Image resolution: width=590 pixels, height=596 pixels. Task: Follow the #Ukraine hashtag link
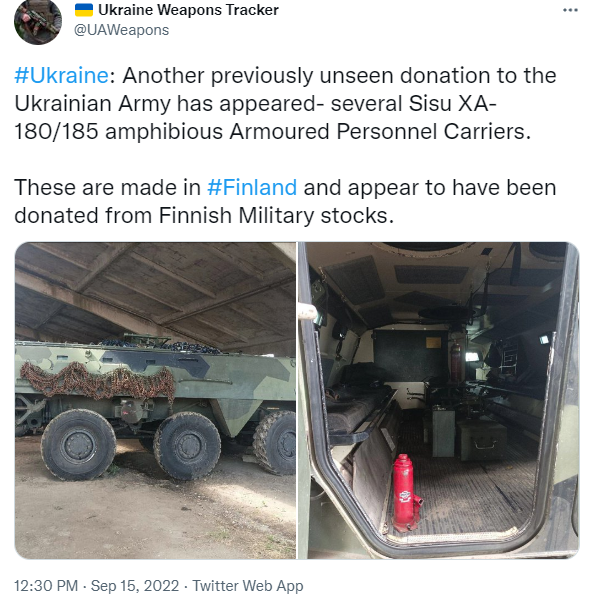click(x=62, y=75)
